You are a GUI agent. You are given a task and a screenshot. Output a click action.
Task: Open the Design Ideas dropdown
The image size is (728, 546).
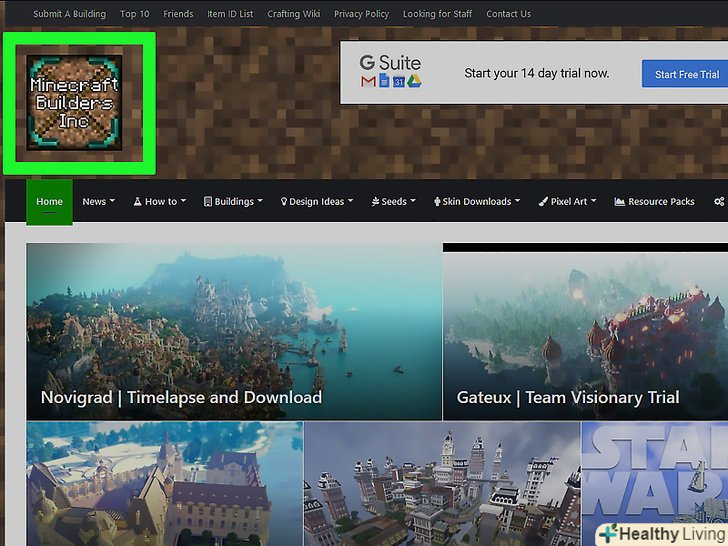click(317, 202)
